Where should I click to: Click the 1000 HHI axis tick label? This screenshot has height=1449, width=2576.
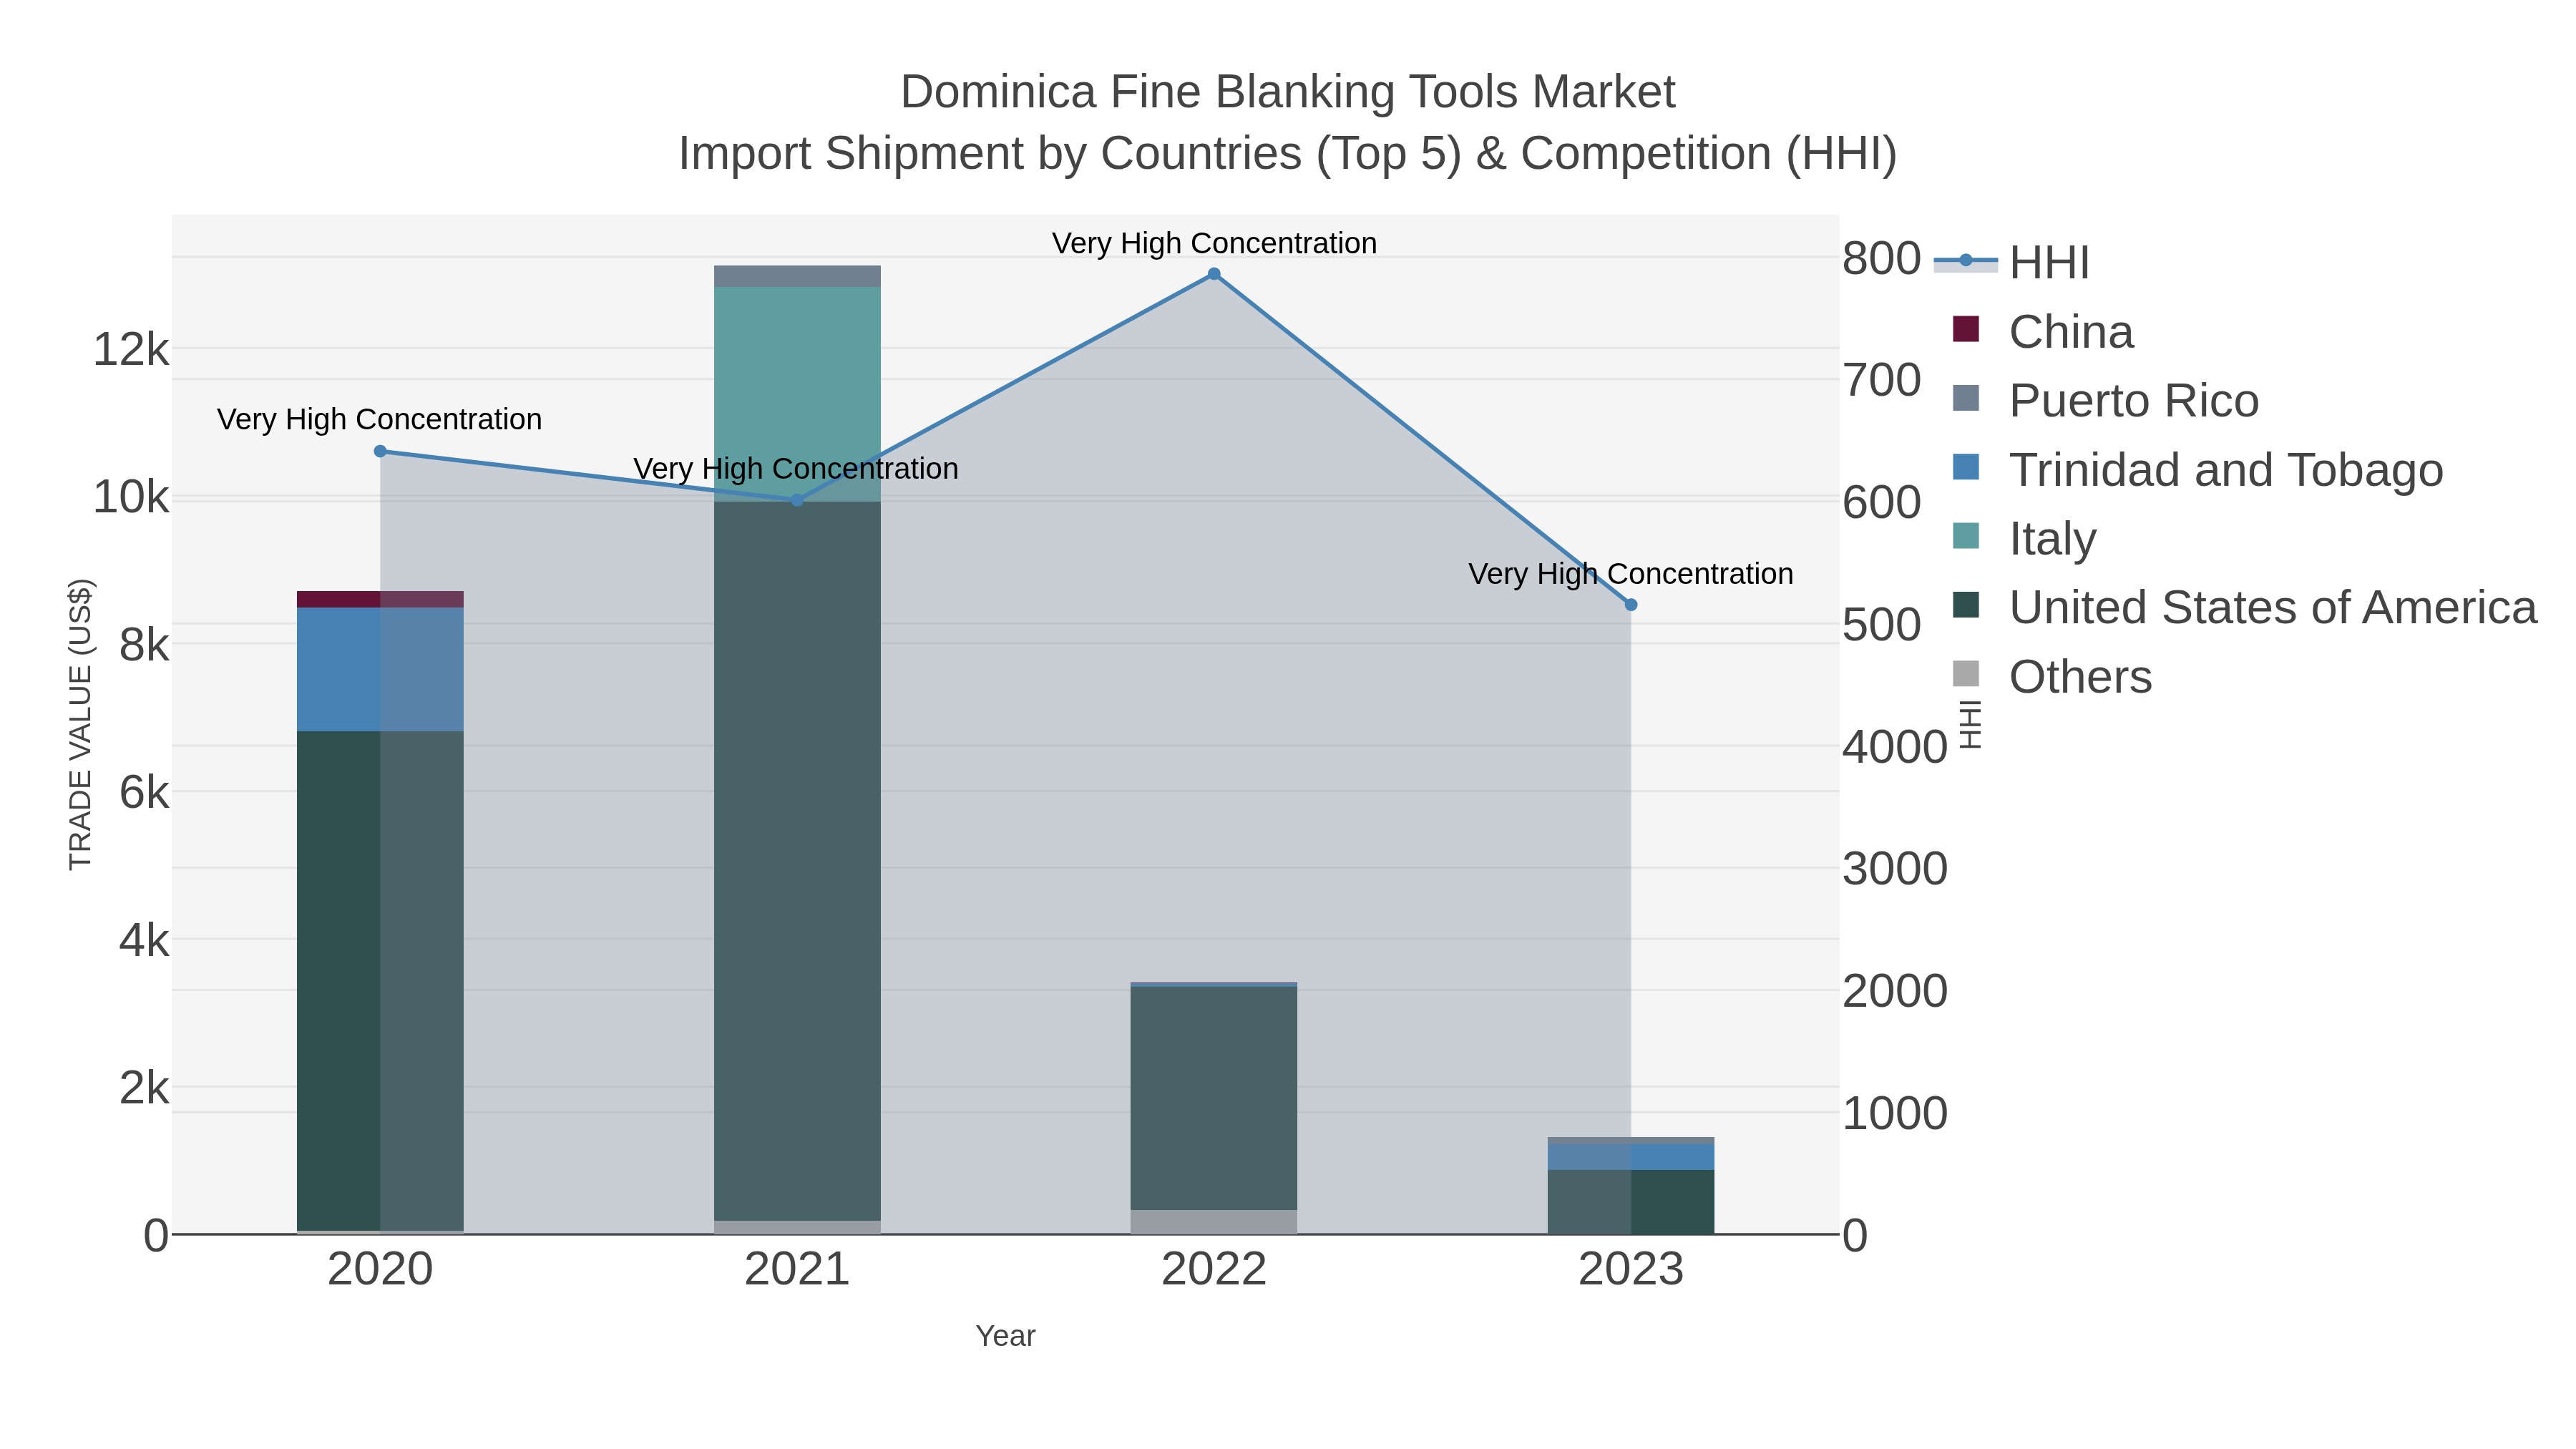coord(1895,1113)
